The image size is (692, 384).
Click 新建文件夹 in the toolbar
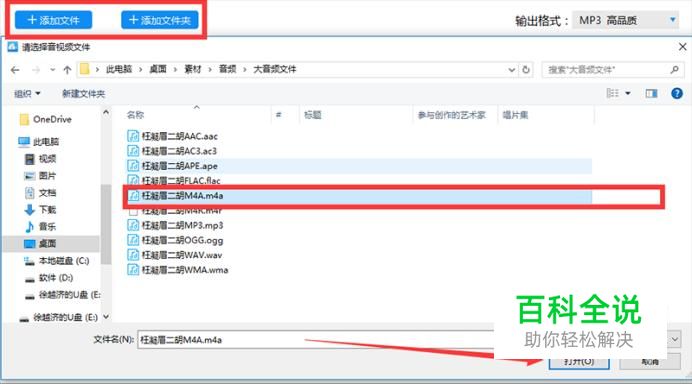(x=83, y=94)
